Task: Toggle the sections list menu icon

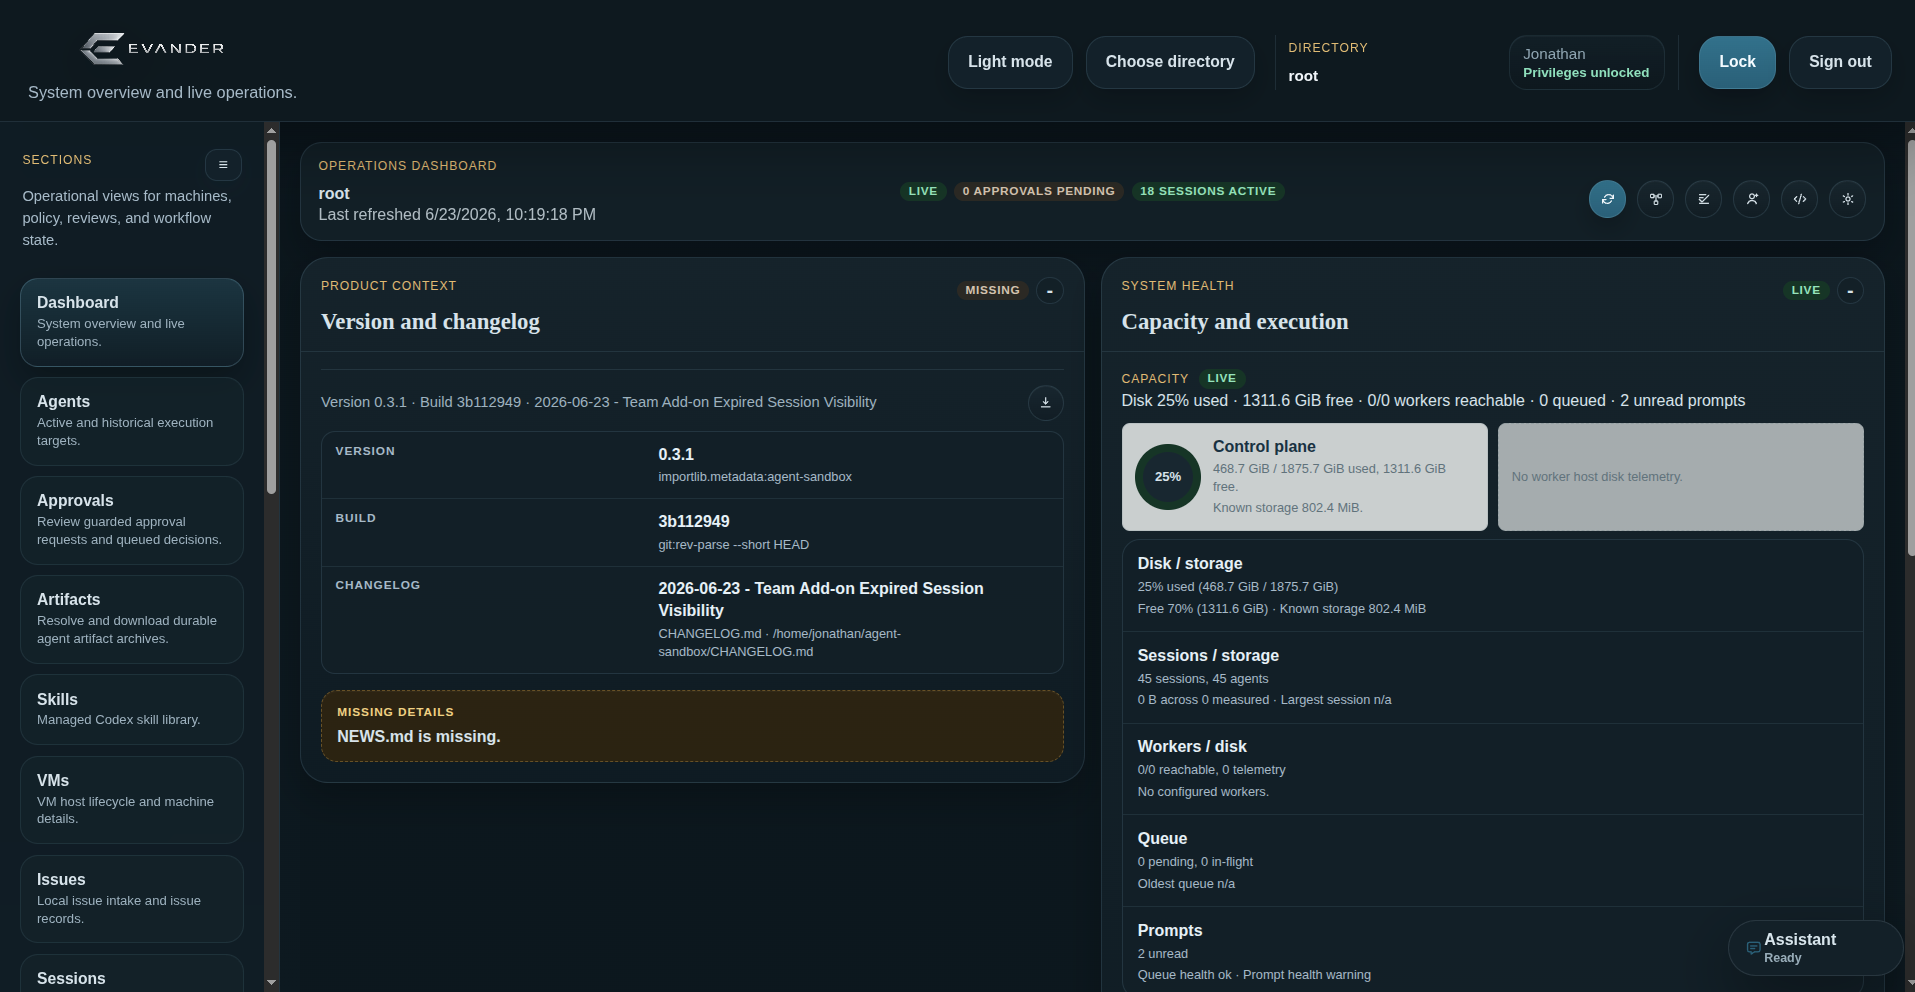Action: click(223, 165)
